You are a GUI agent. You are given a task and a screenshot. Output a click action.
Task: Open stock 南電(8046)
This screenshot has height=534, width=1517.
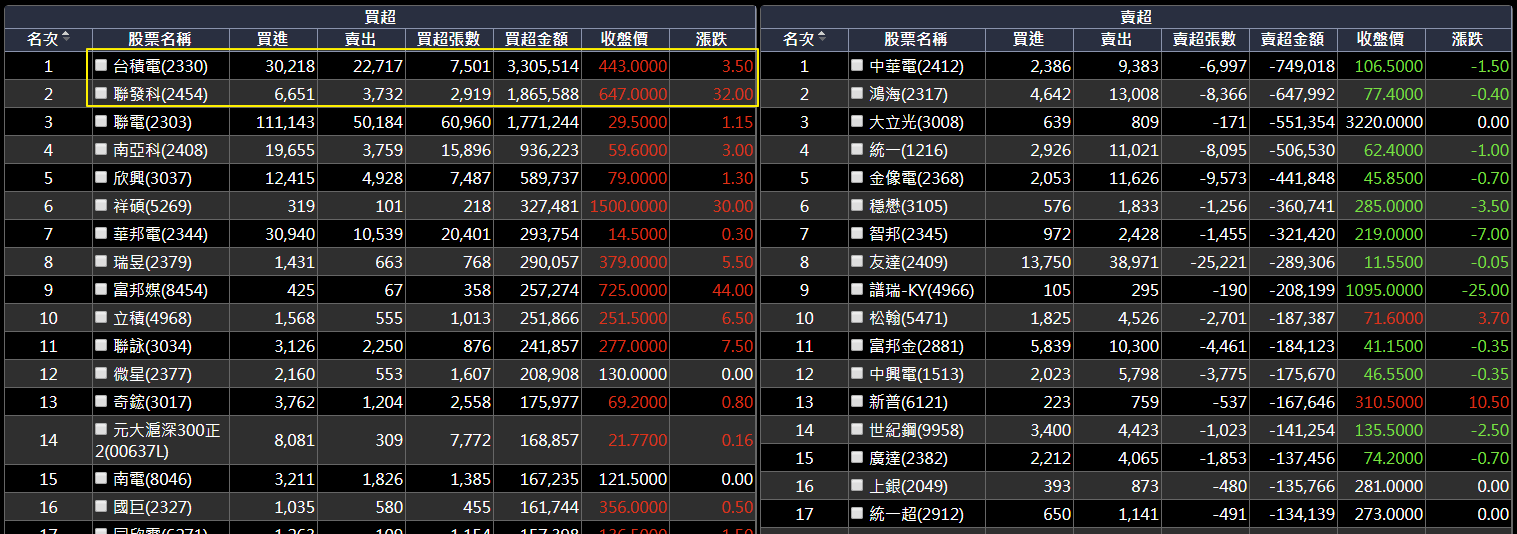pyautogui.click(x=152, y=478)
